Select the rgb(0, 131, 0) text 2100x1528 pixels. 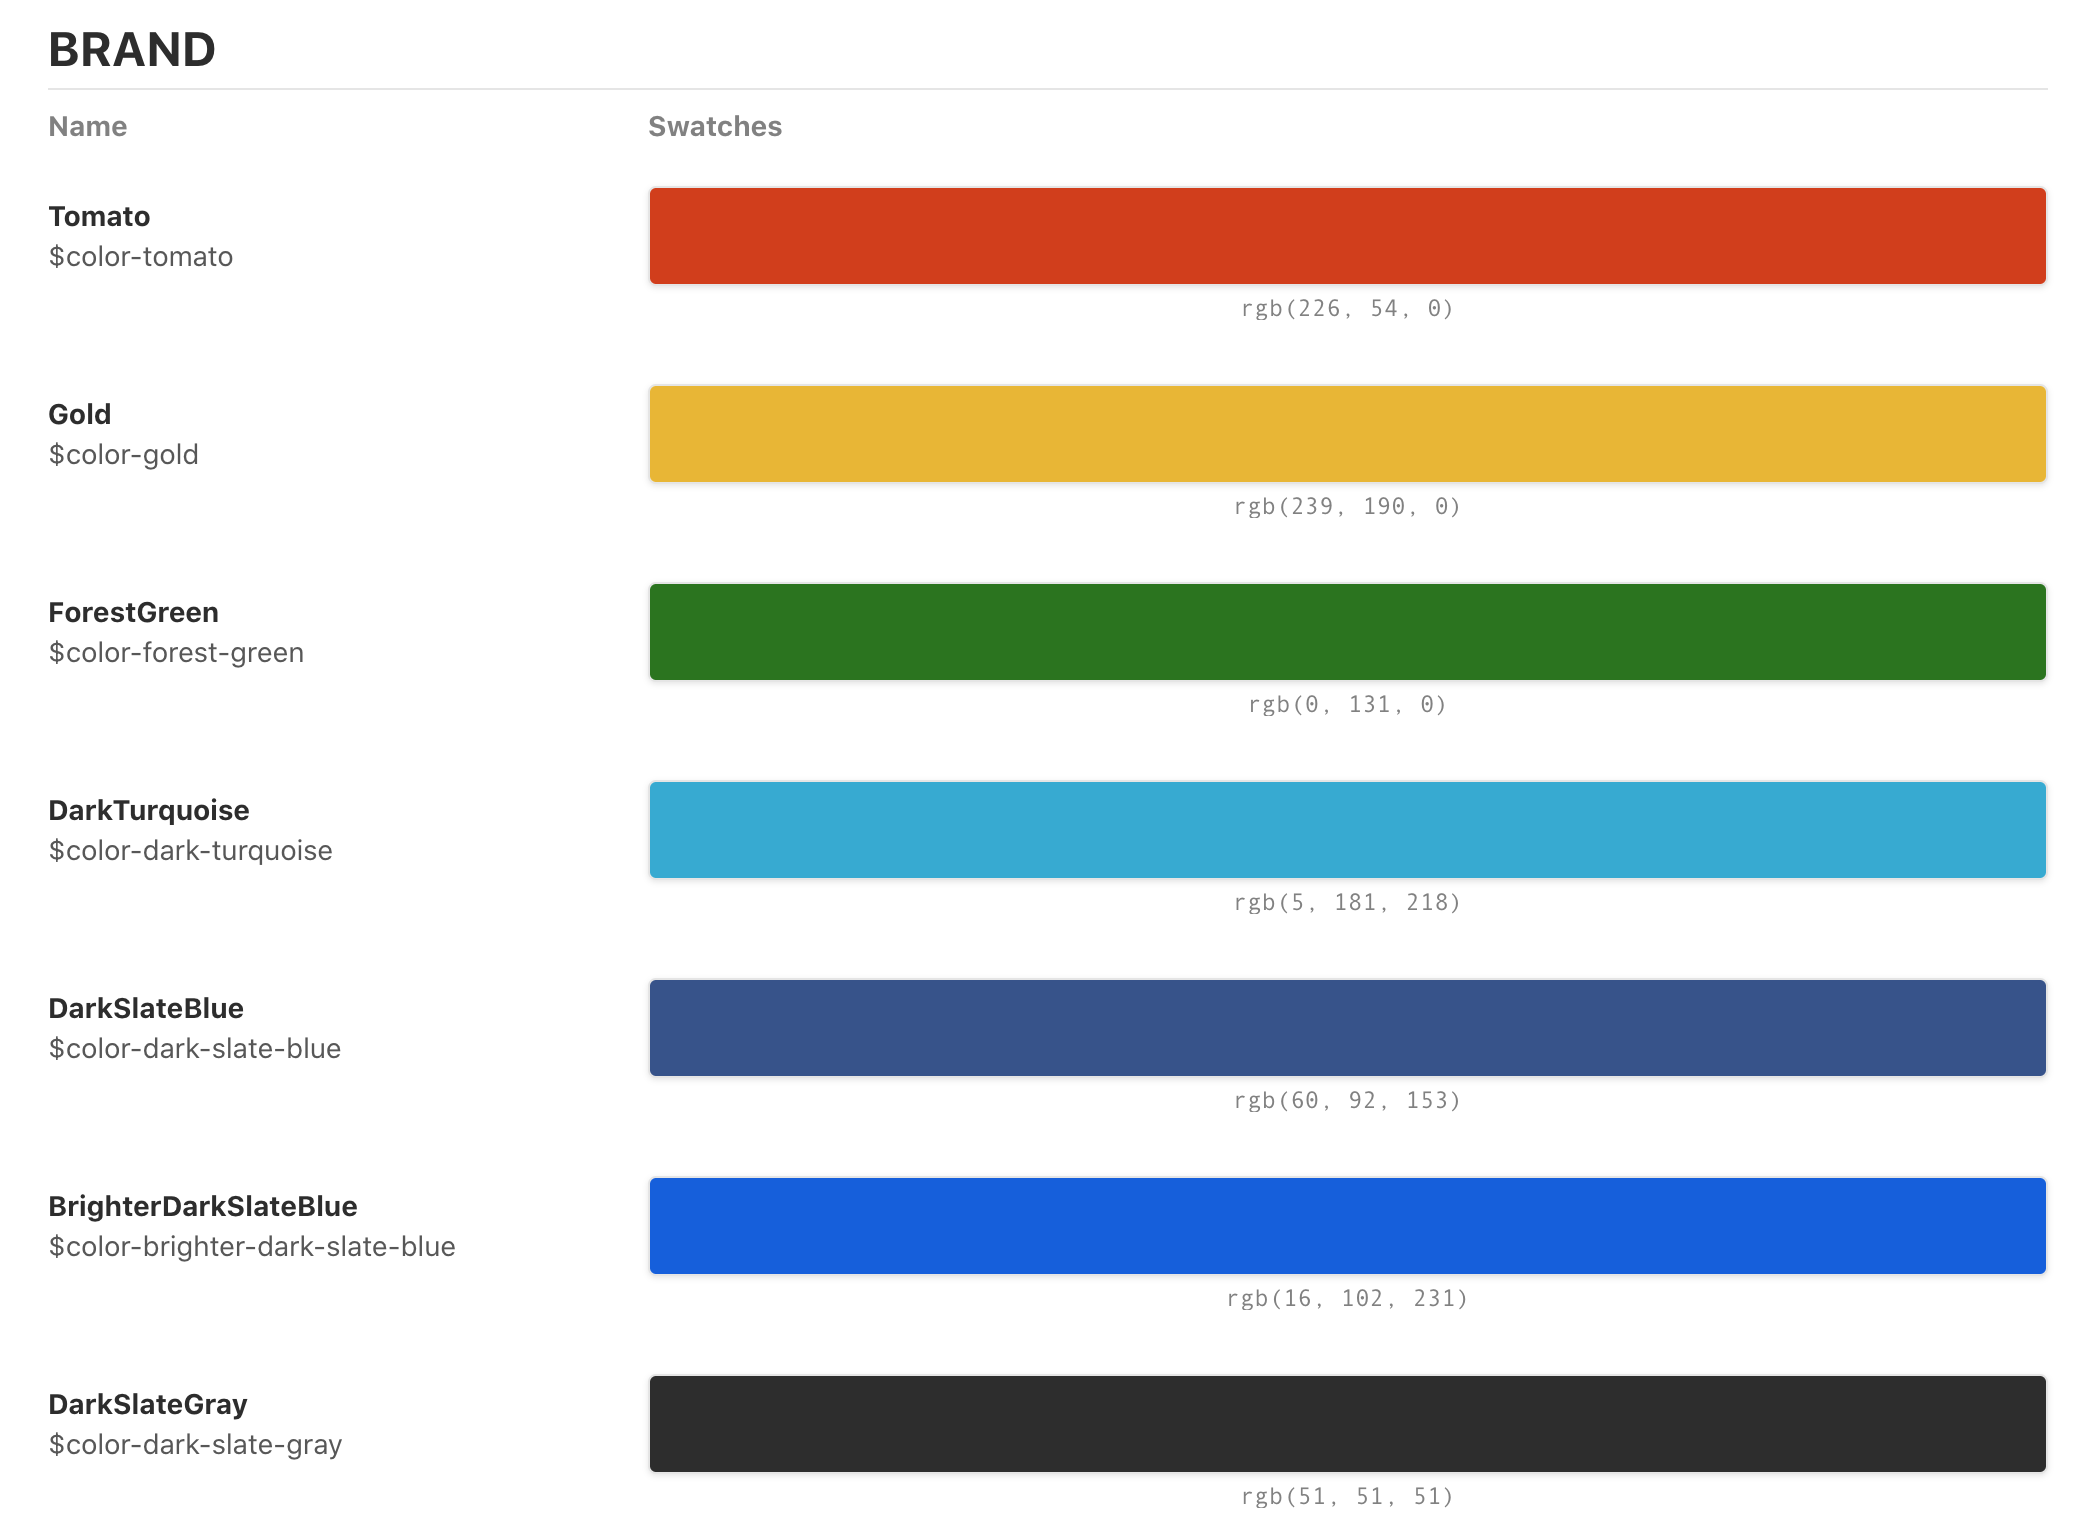click(1347, 705)
